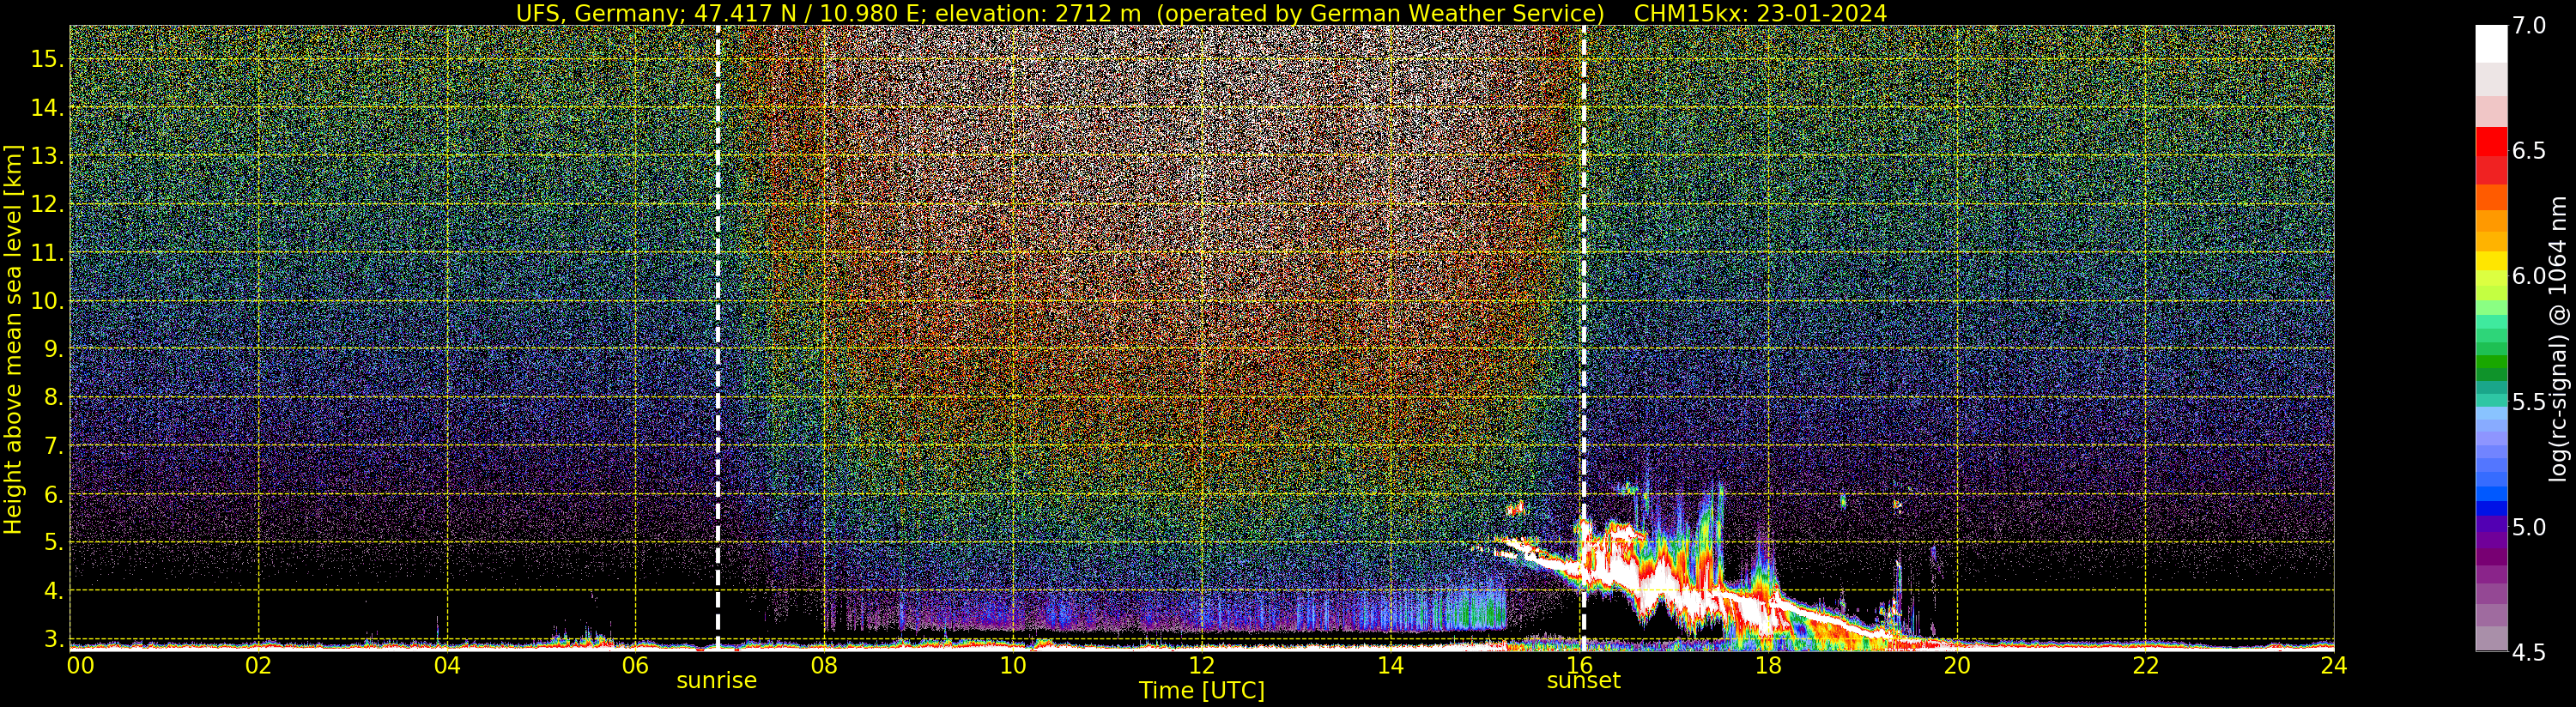The image size is (2576, 707).
Task: Click the '3.' height axis tick label
Action: (54, 638)
